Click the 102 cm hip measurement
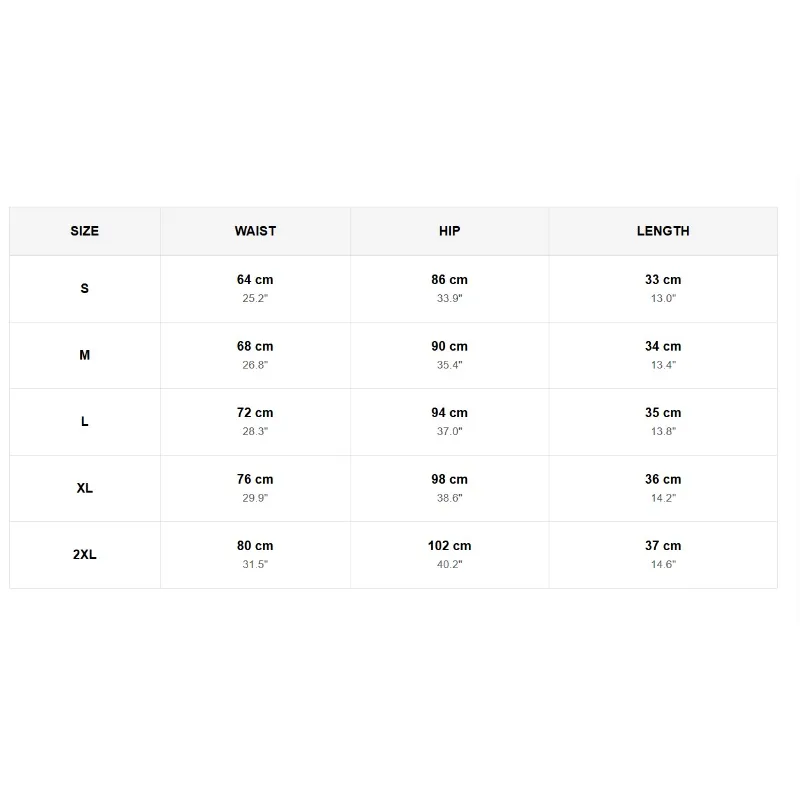Viewport: 800px width, 800px height. click(449, 546)
